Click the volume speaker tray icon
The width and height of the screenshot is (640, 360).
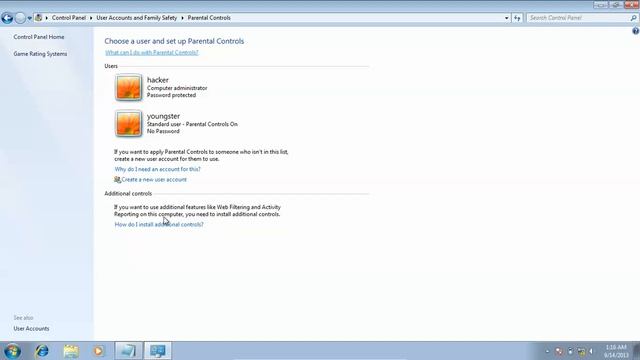591,351
